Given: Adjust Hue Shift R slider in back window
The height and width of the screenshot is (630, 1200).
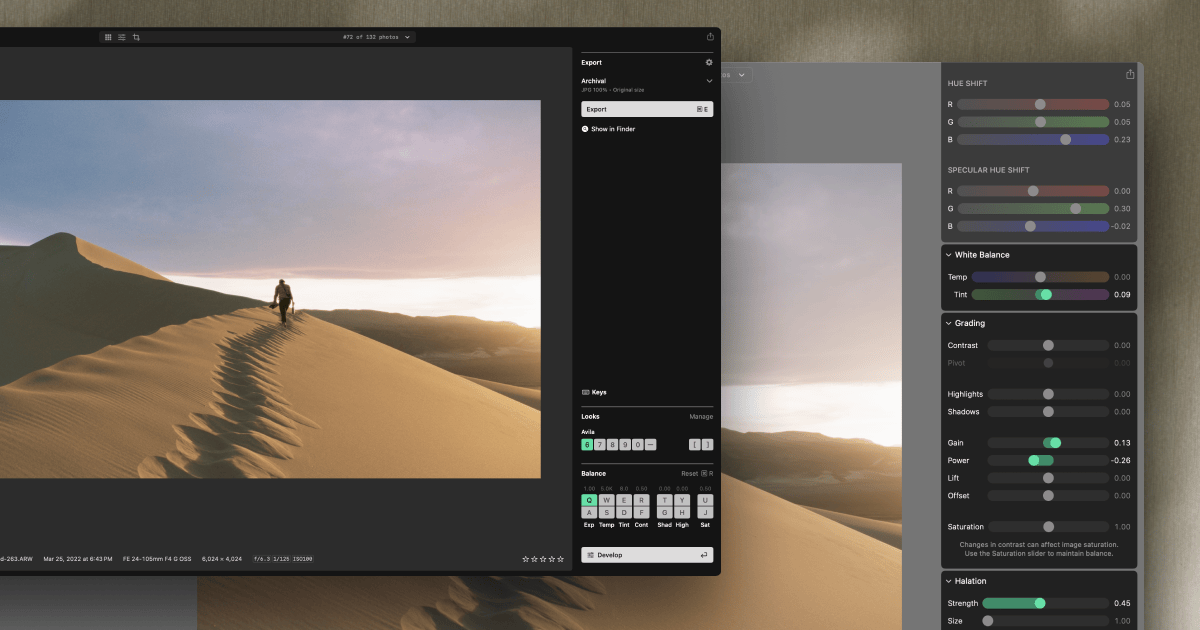Looking at the screenshot, I should [x=1033, y=104].
